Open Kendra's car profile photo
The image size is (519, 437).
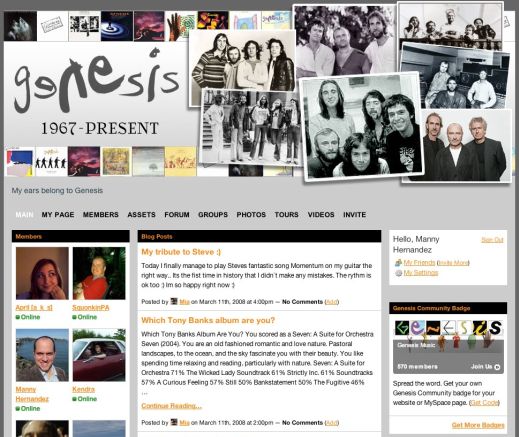[99, 355]
